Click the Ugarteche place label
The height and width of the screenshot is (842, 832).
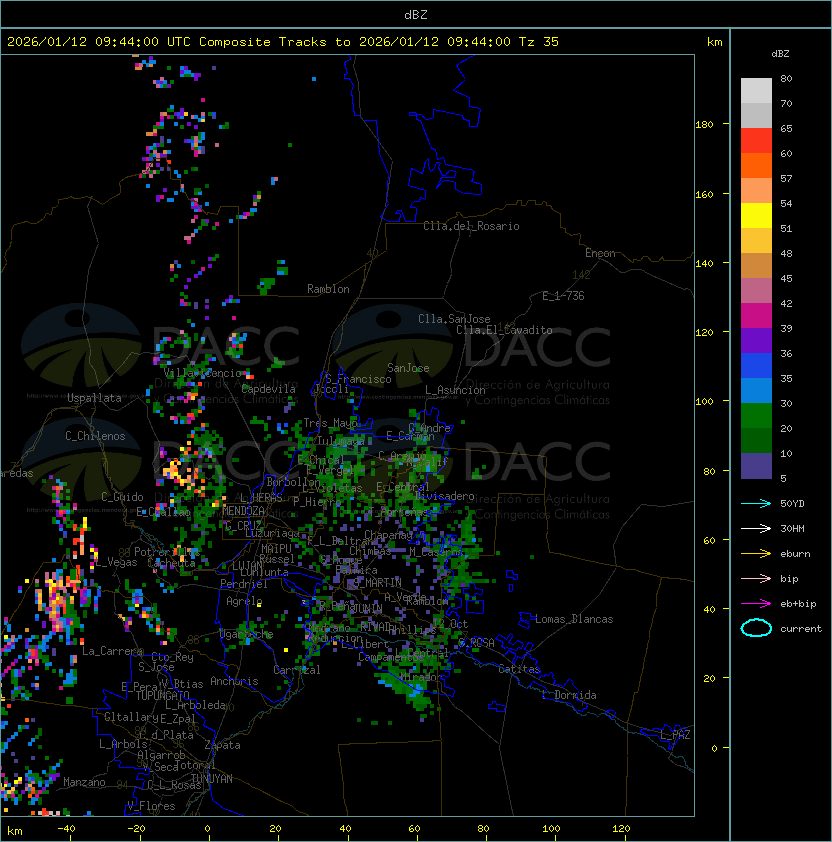246,634
